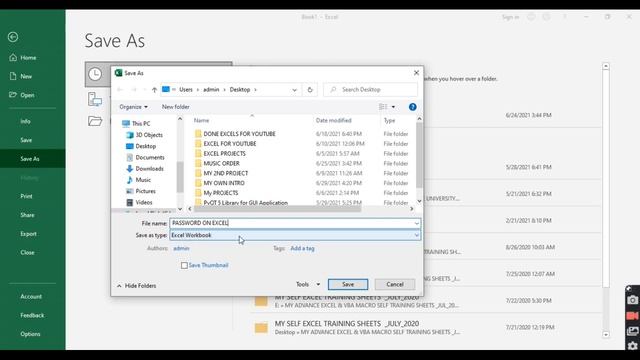The image size is (640, 360).
Task: Open the Organize dropdown menu
Action: point(133,107)
